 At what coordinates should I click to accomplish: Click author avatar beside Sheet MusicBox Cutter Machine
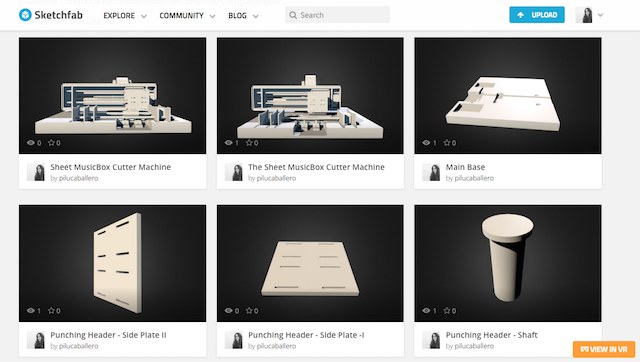tap(36, 172)
